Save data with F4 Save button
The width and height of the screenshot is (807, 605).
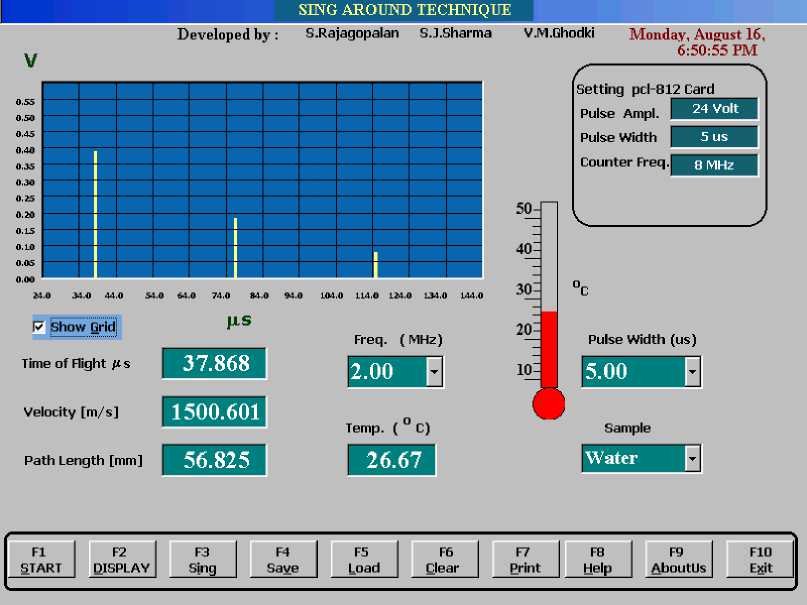(283, 560)
